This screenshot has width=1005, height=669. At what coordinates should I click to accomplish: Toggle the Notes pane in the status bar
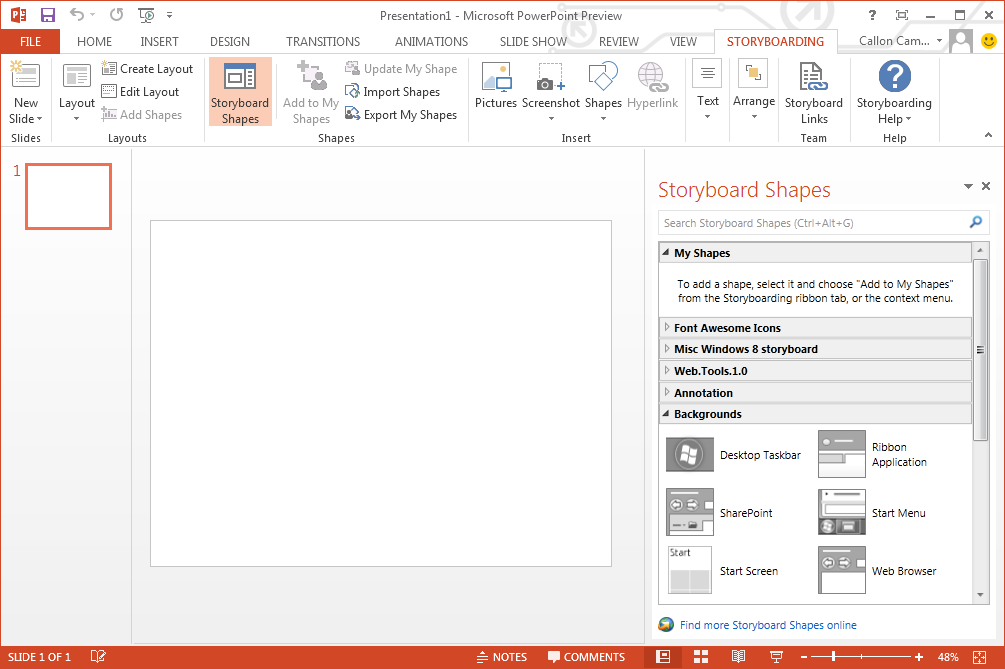pos(501,657)
